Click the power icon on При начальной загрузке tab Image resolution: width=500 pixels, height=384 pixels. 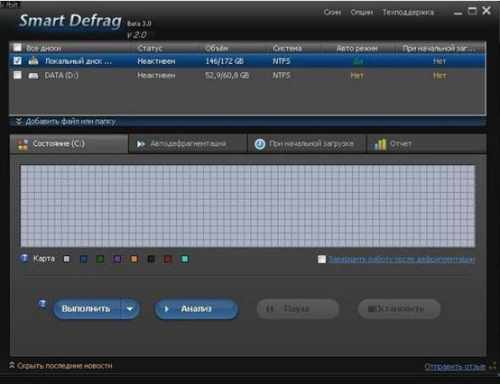pyautogui.click(x=260, y=144)
